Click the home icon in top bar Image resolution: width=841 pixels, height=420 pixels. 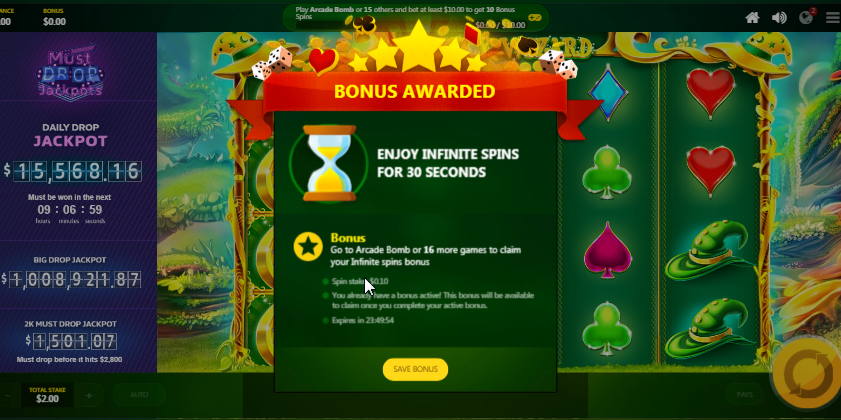pyautogui.click(x=752, y=18)
